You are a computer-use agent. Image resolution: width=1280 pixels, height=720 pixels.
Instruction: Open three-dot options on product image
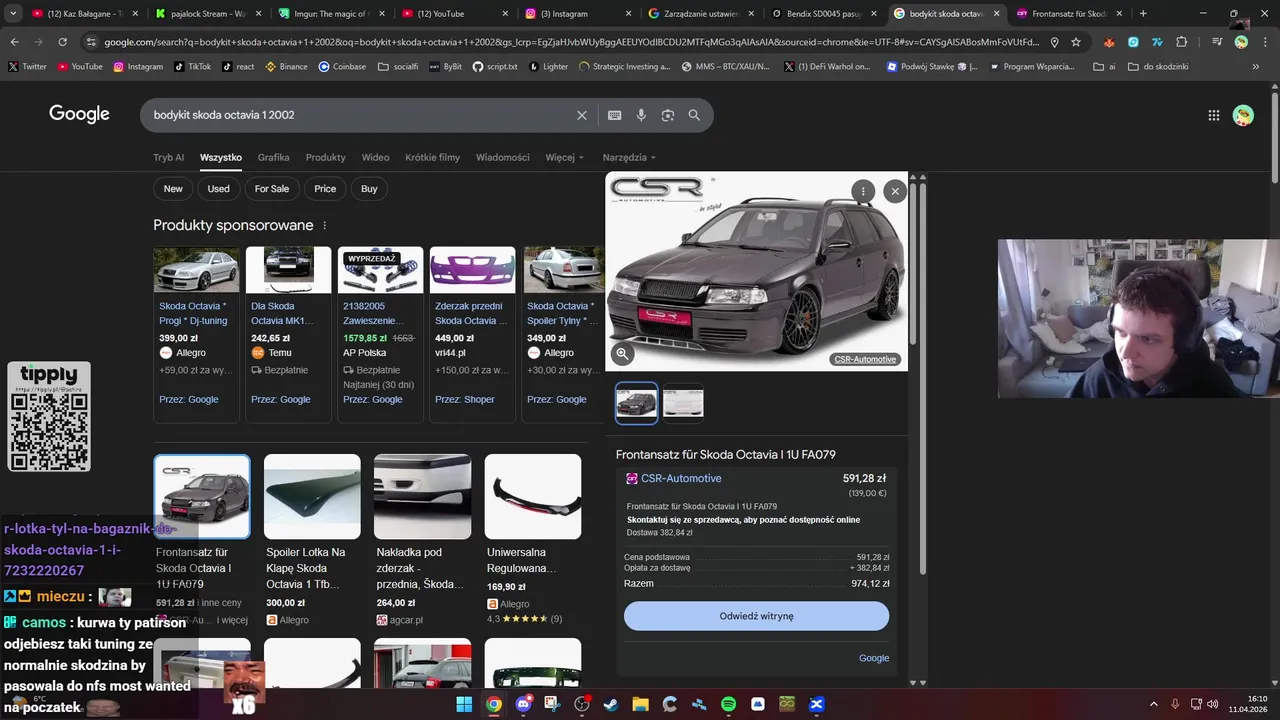click(863, 191)
